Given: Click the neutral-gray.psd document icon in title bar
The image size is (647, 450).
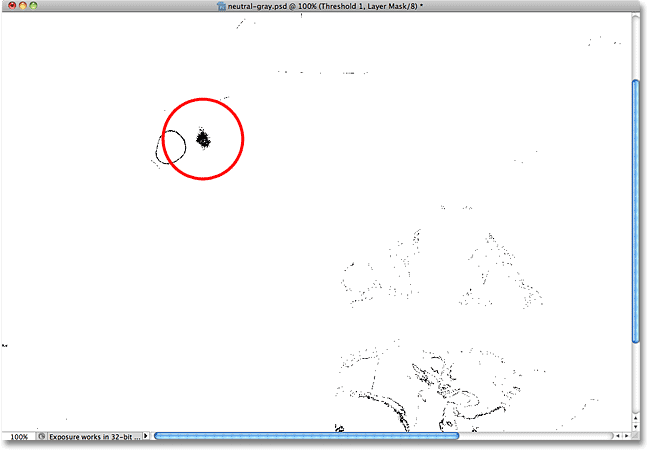Looking at the screenshot, I should 222,6.
